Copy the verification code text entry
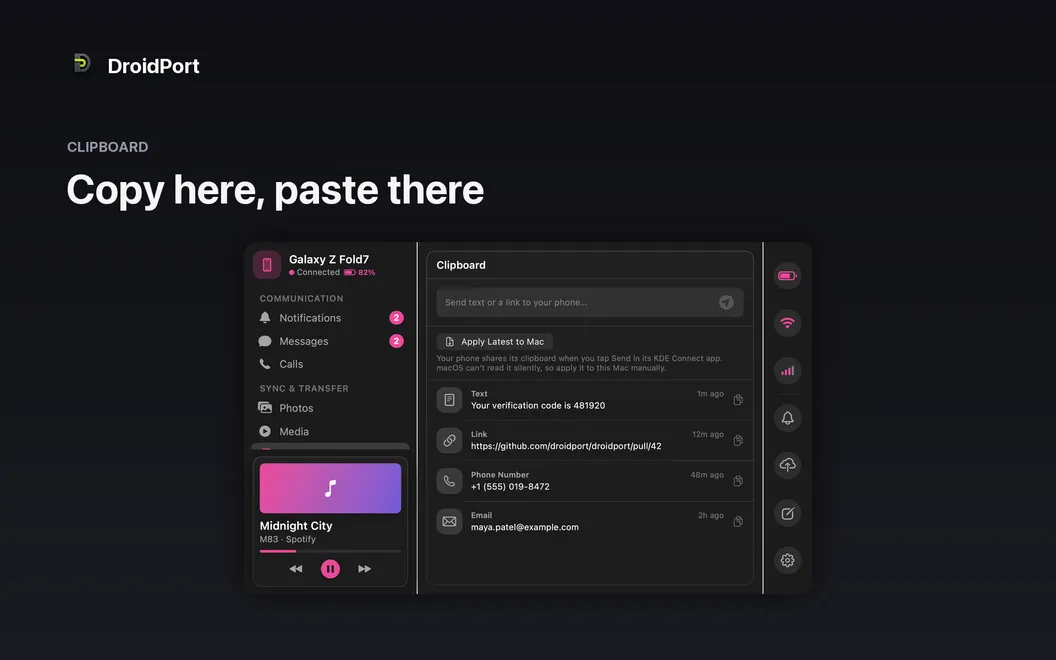The width and height of the screenshot is (1056, 660). tap(738, 400)
